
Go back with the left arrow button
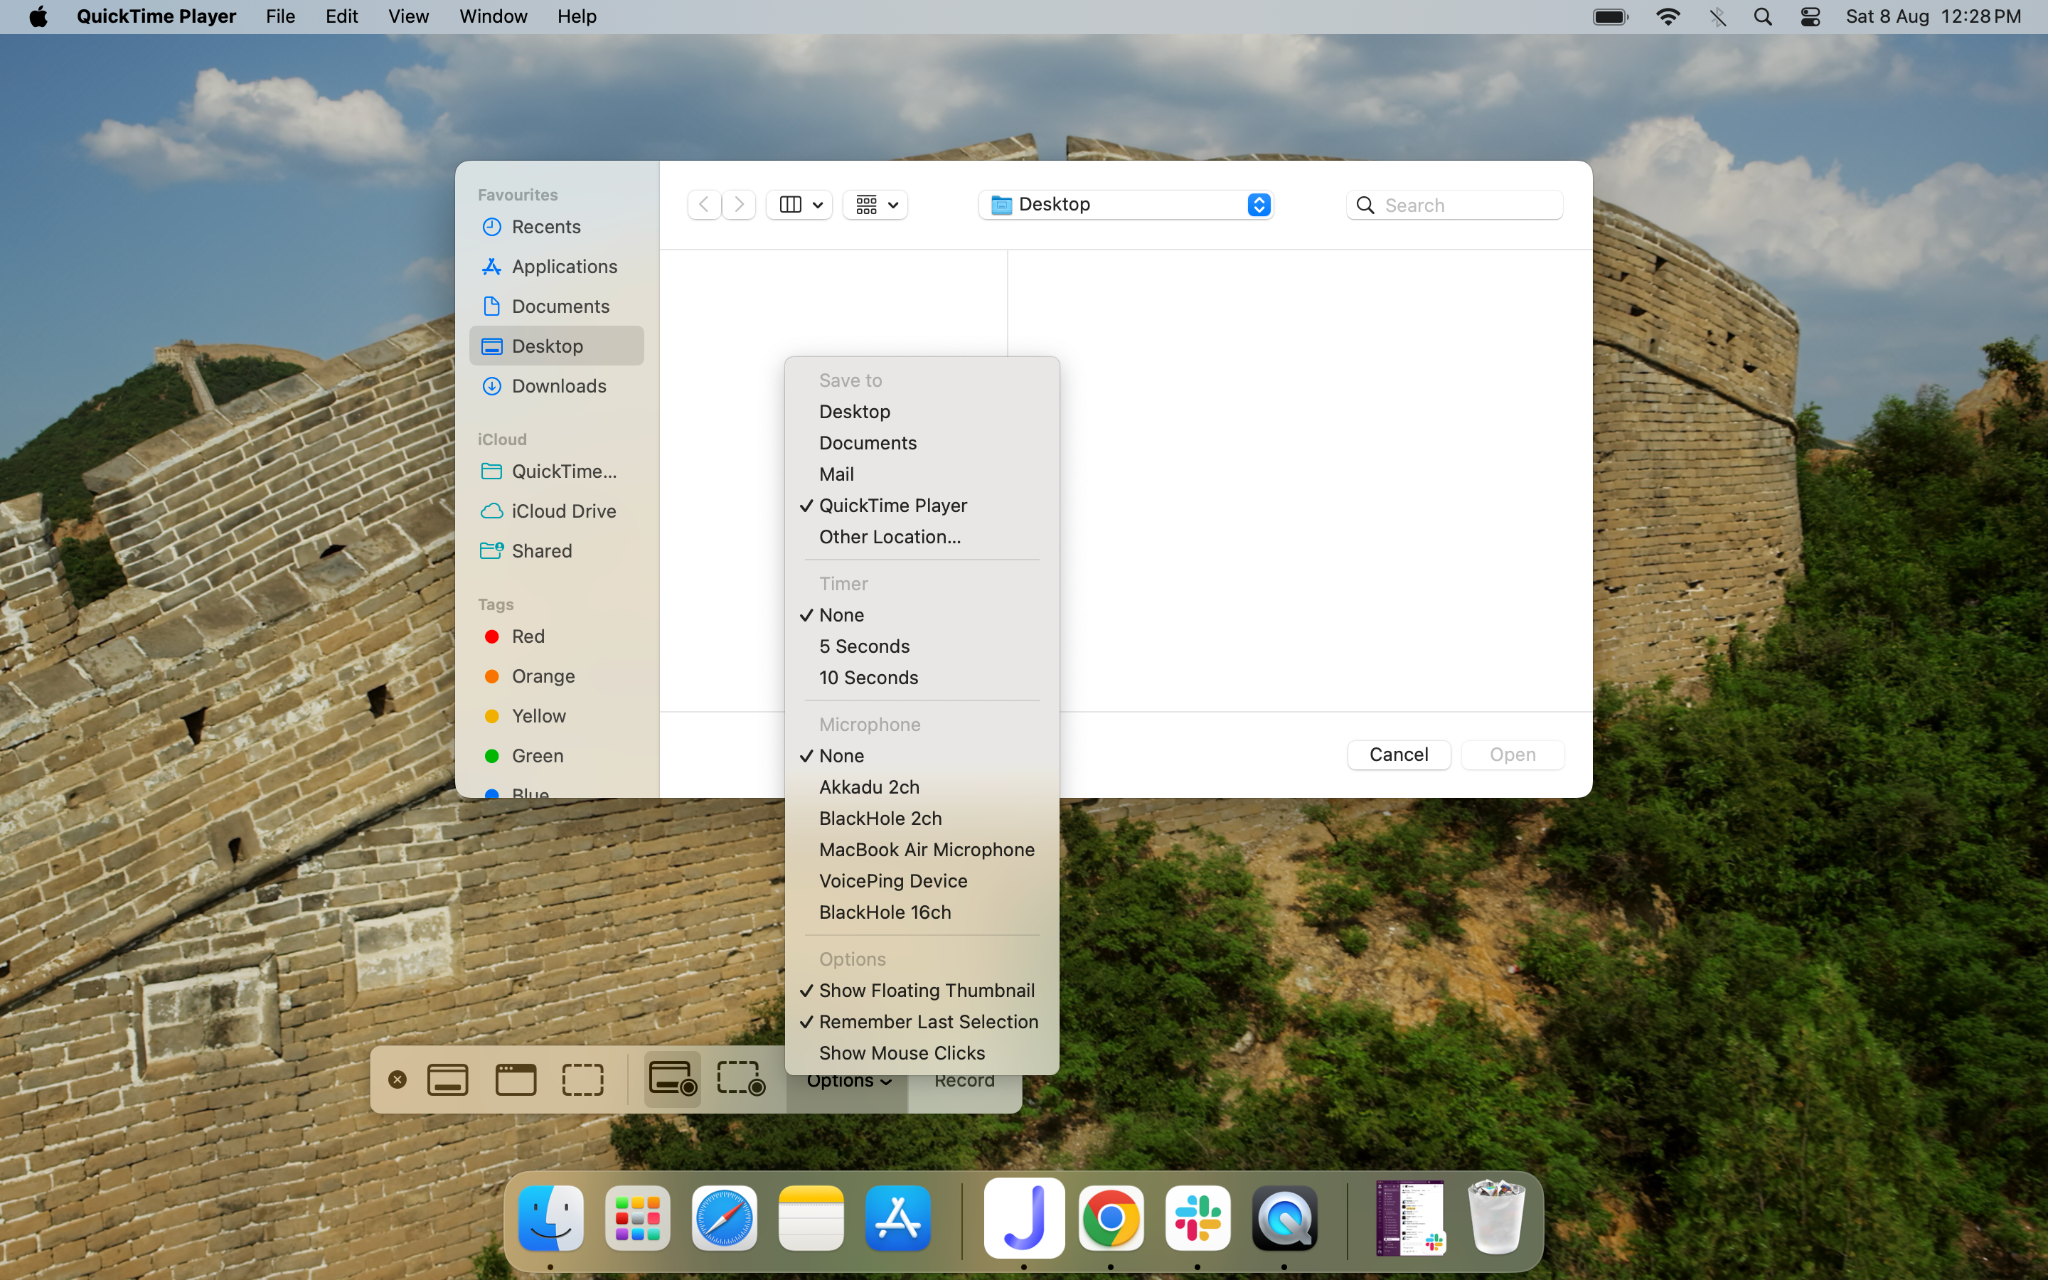[704, 205]
